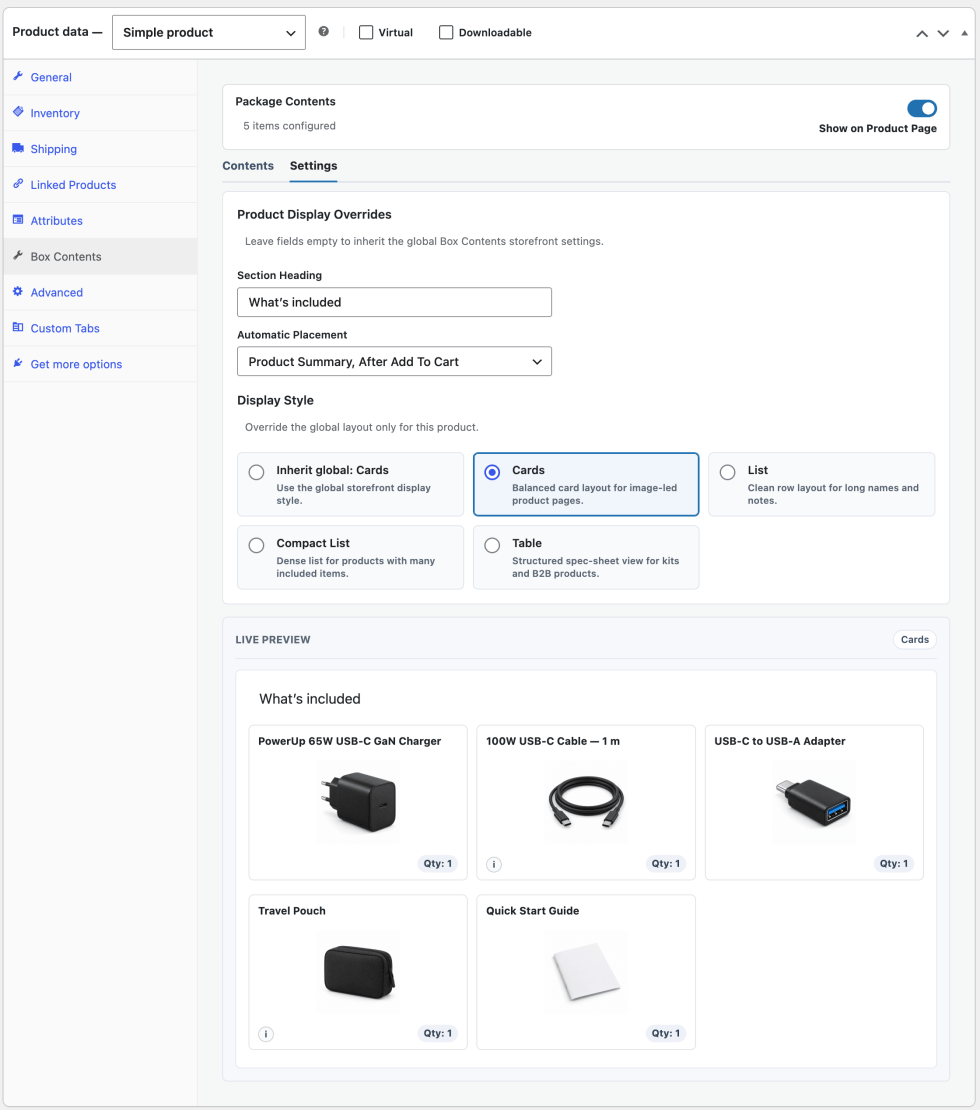Click Qty: 1 badge on USB-C to USB-A Adapter
The image size is (980, 1110).
(x=894, y=864)
